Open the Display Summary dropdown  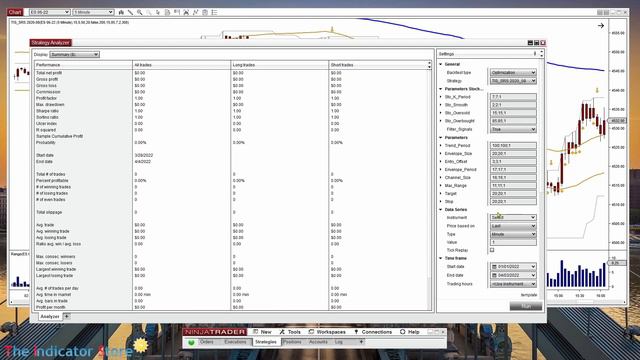point(74,54)
